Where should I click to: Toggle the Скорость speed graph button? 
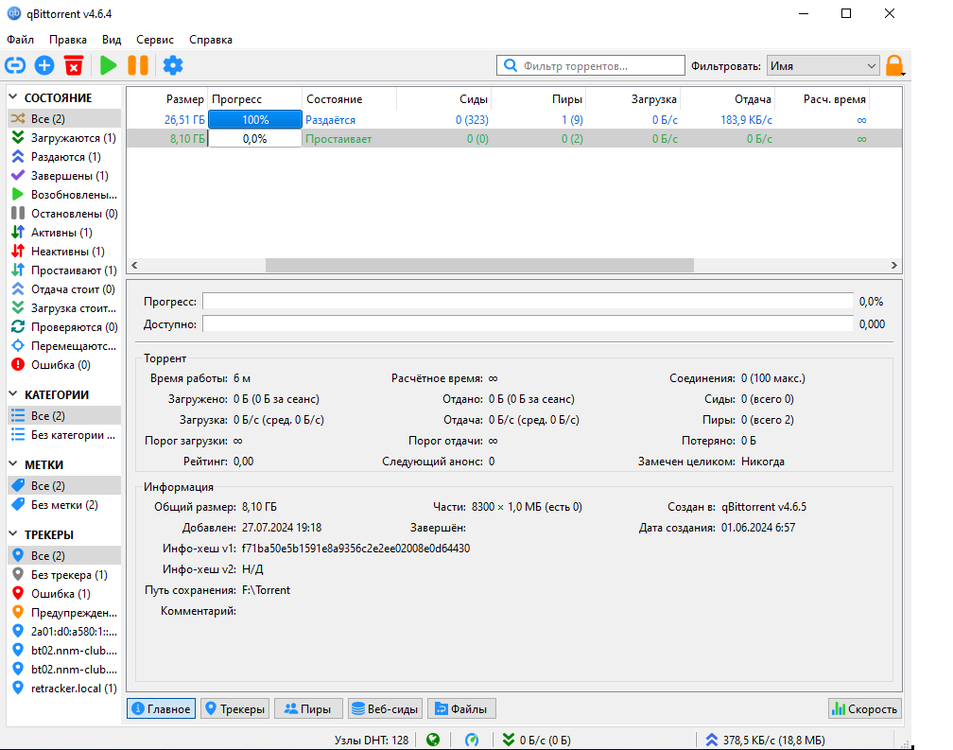(864, 709)
